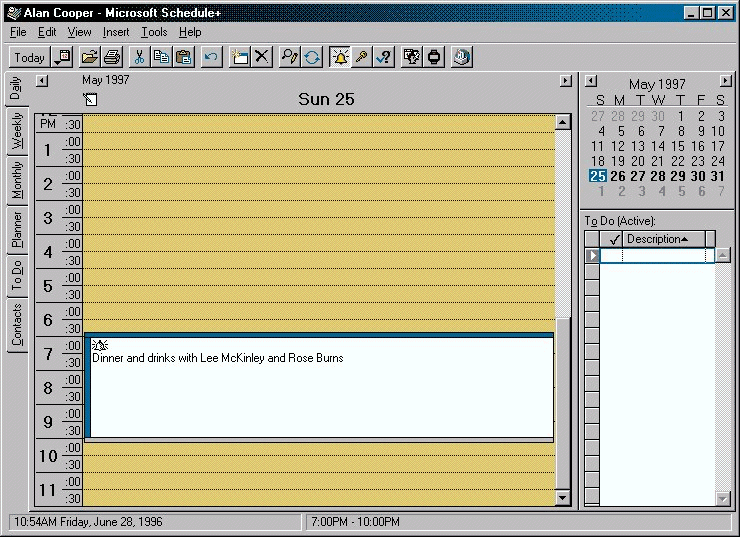Select May 29 in the mini calendar
The image size is (740, 537).
[680, 176]
